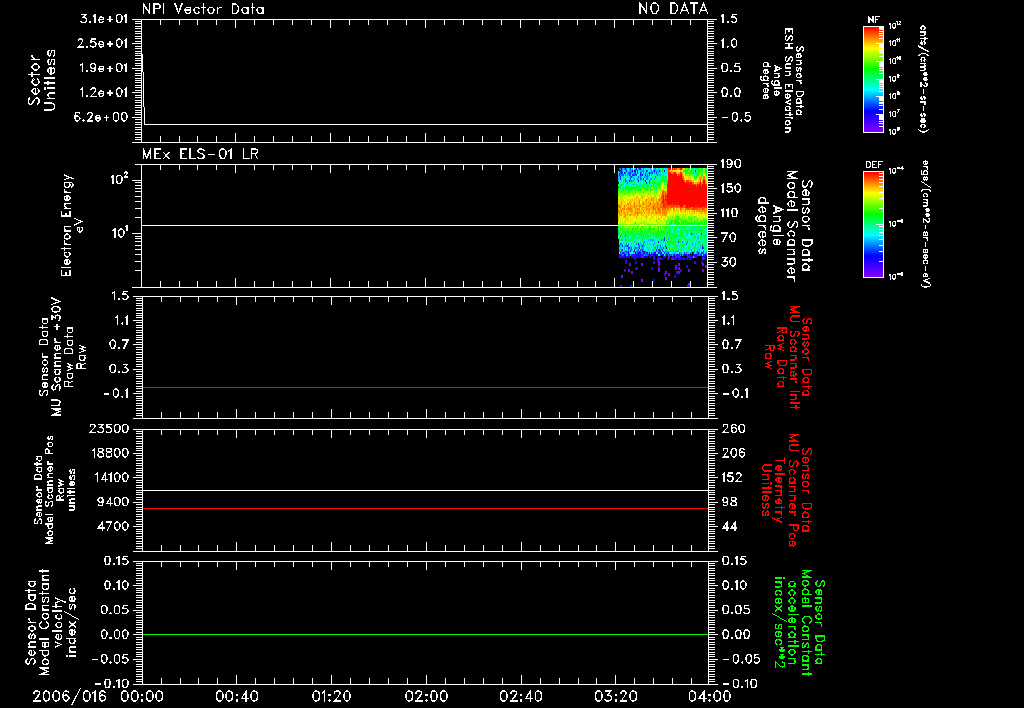The width and height of the screenshot is (1024, 708).
Task: Click the 'Model Scanner Pos Raw' axis label
Action: click(x=54, y=490)
